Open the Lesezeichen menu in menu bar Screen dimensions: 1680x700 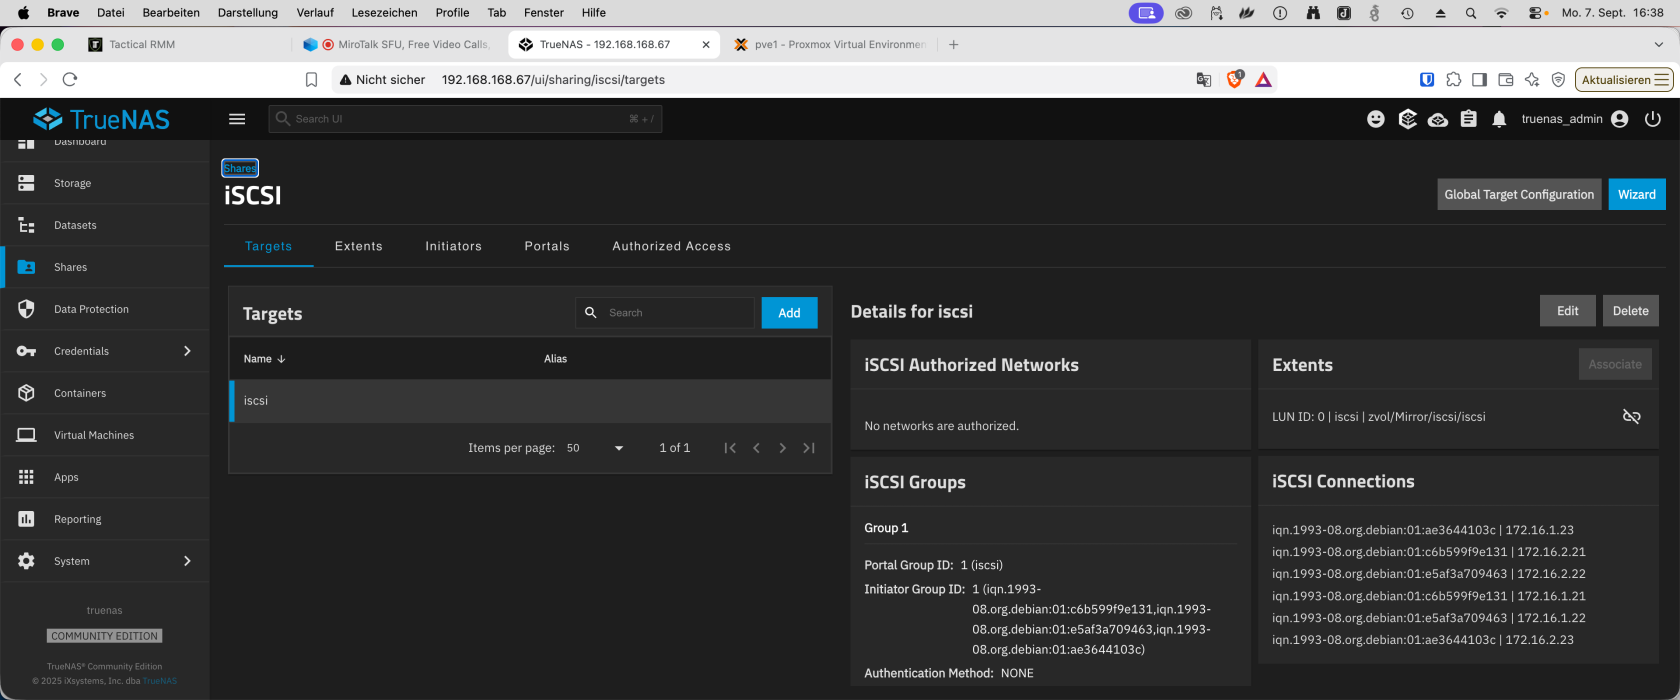point(384,13)
